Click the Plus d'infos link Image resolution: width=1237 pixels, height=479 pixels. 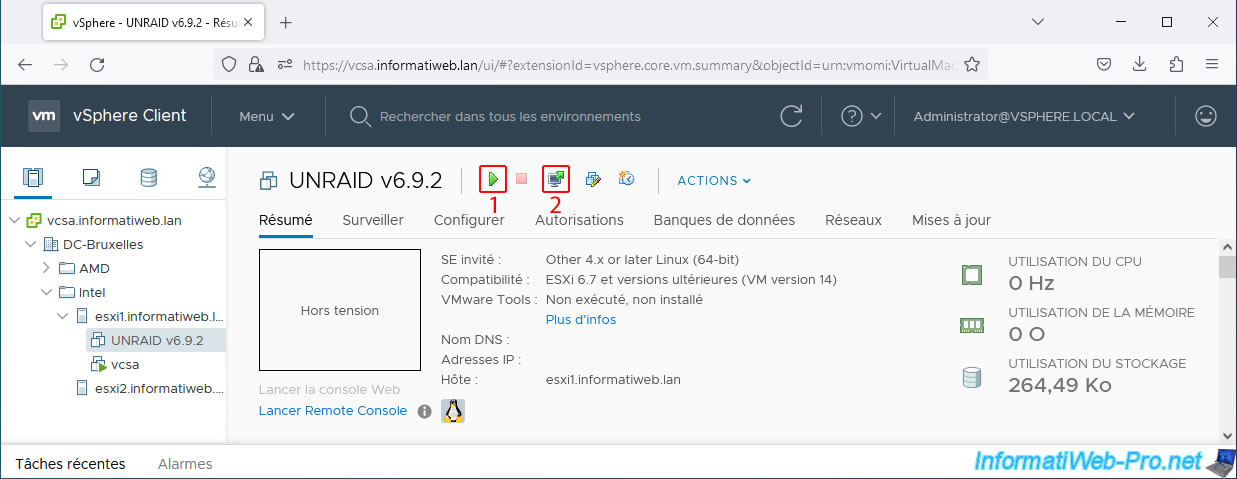(581, 320)
